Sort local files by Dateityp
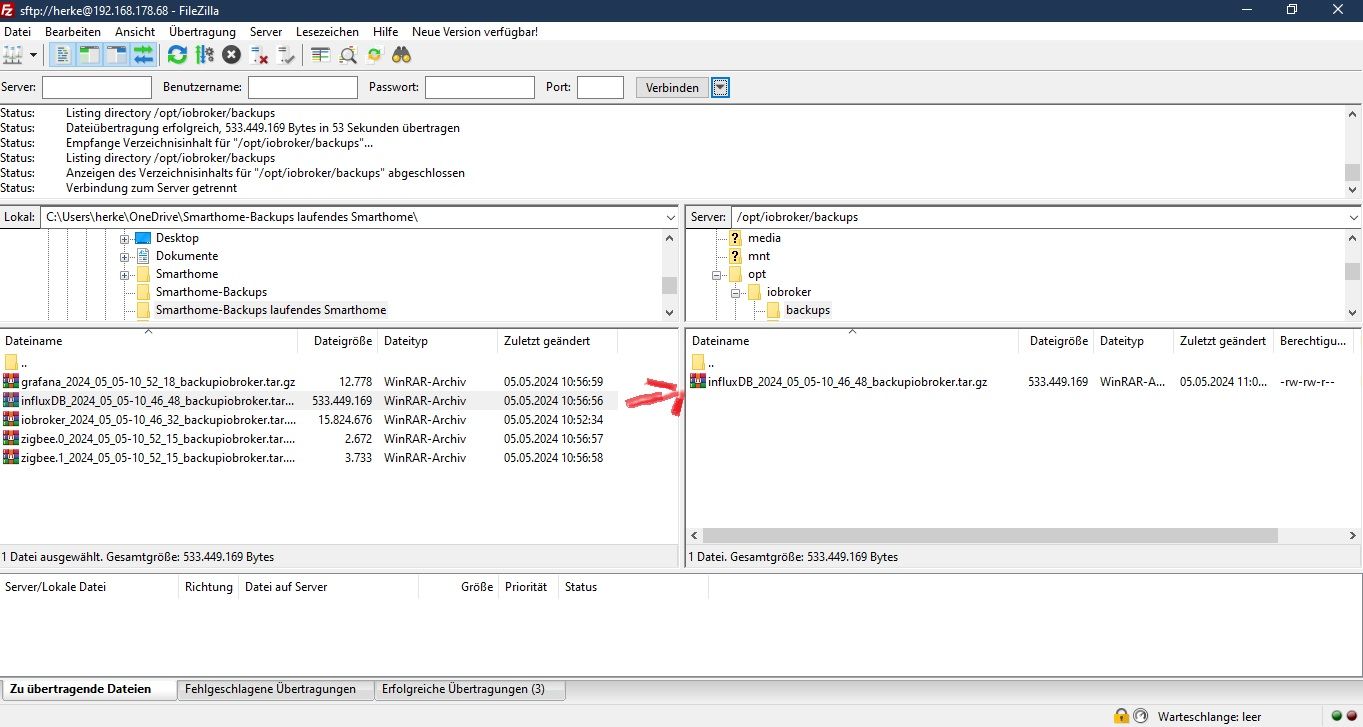The image size is (1363, 727). pyautogui.click(x=437, y=341)
